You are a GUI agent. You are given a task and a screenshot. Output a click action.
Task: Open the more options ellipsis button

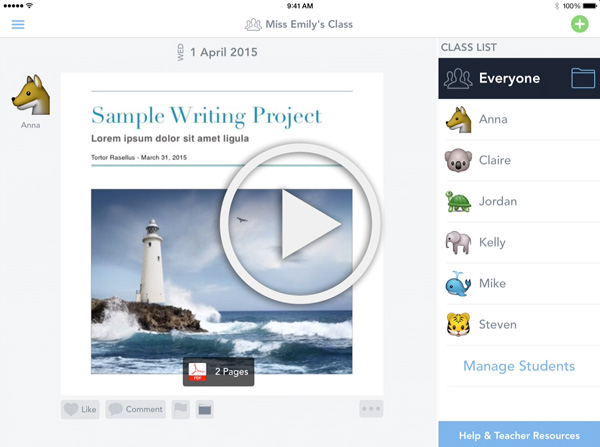click(x=371, y=409)
